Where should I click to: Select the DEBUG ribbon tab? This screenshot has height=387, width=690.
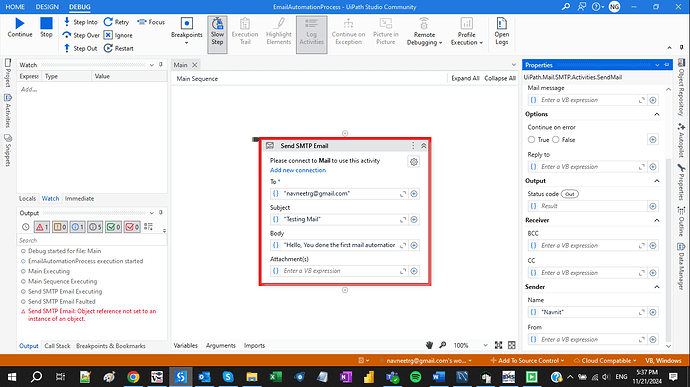pos(80,7)
